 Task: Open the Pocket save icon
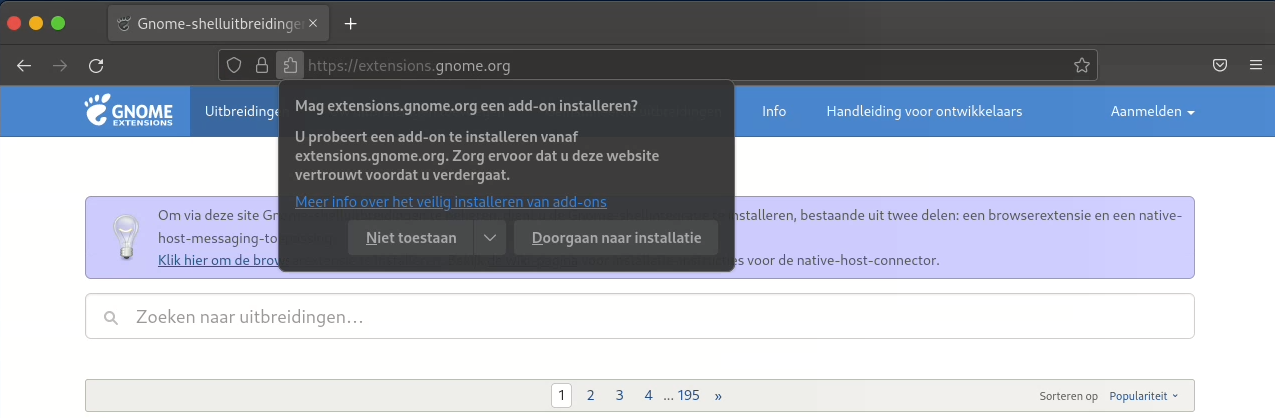click(1220, 66)
